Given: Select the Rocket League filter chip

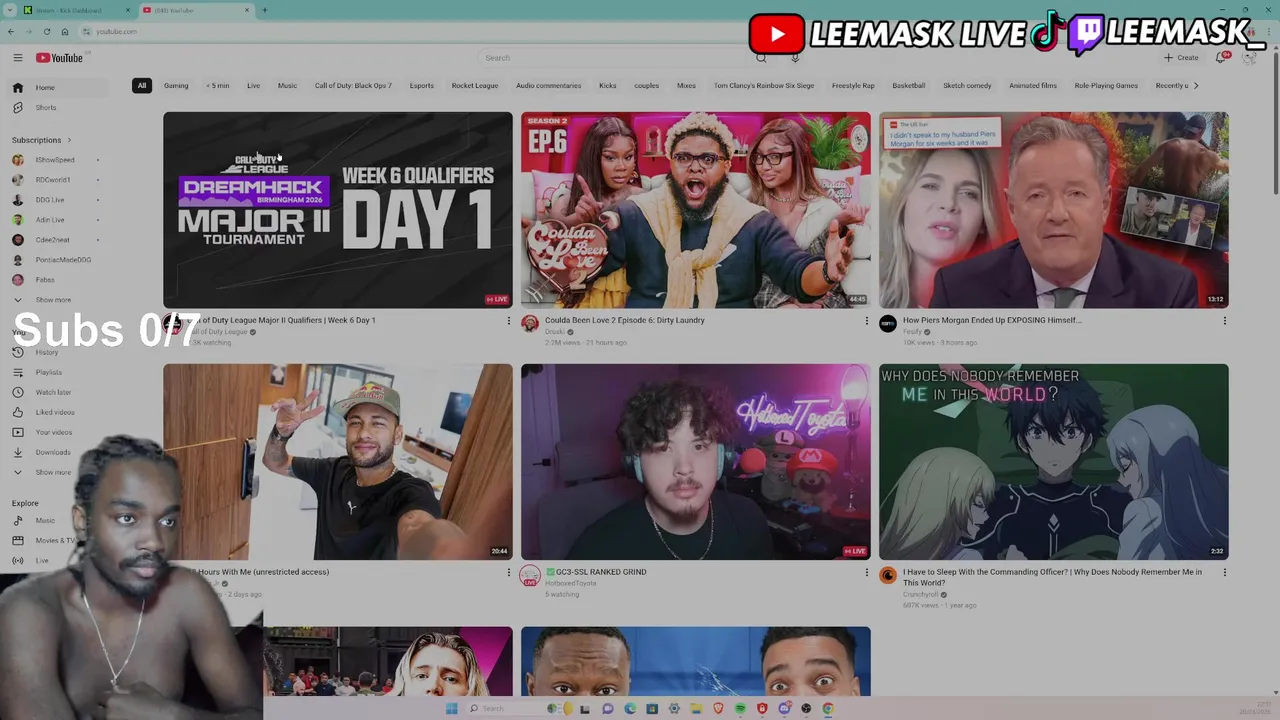Looking at the screenshot, I should coord(475,86).
